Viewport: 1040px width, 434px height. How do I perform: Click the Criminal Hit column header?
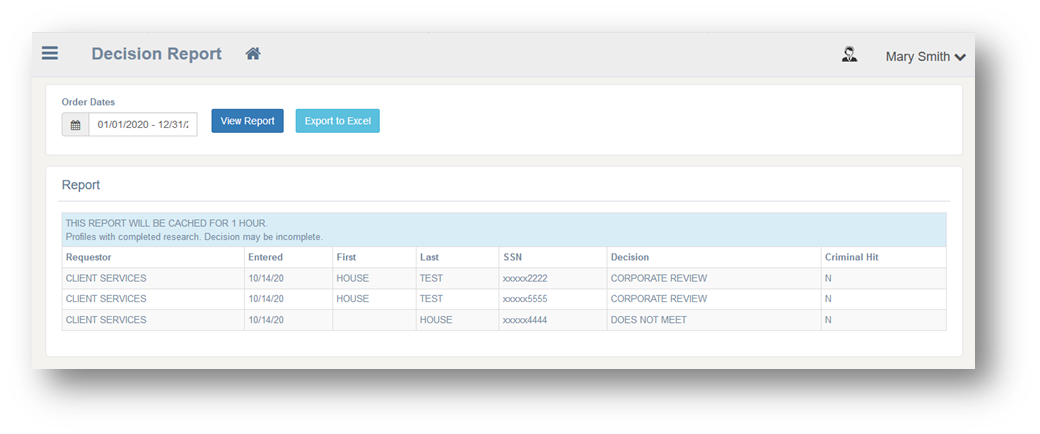click(852, 257)
